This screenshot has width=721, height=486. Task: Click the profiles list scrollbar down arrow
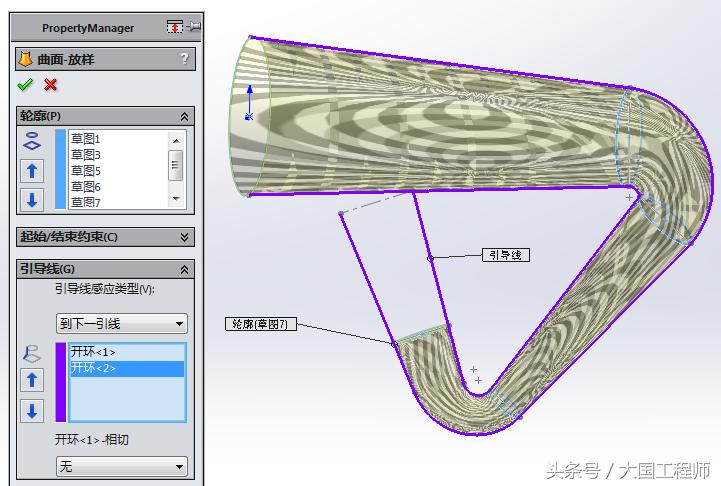click(177, 199)
